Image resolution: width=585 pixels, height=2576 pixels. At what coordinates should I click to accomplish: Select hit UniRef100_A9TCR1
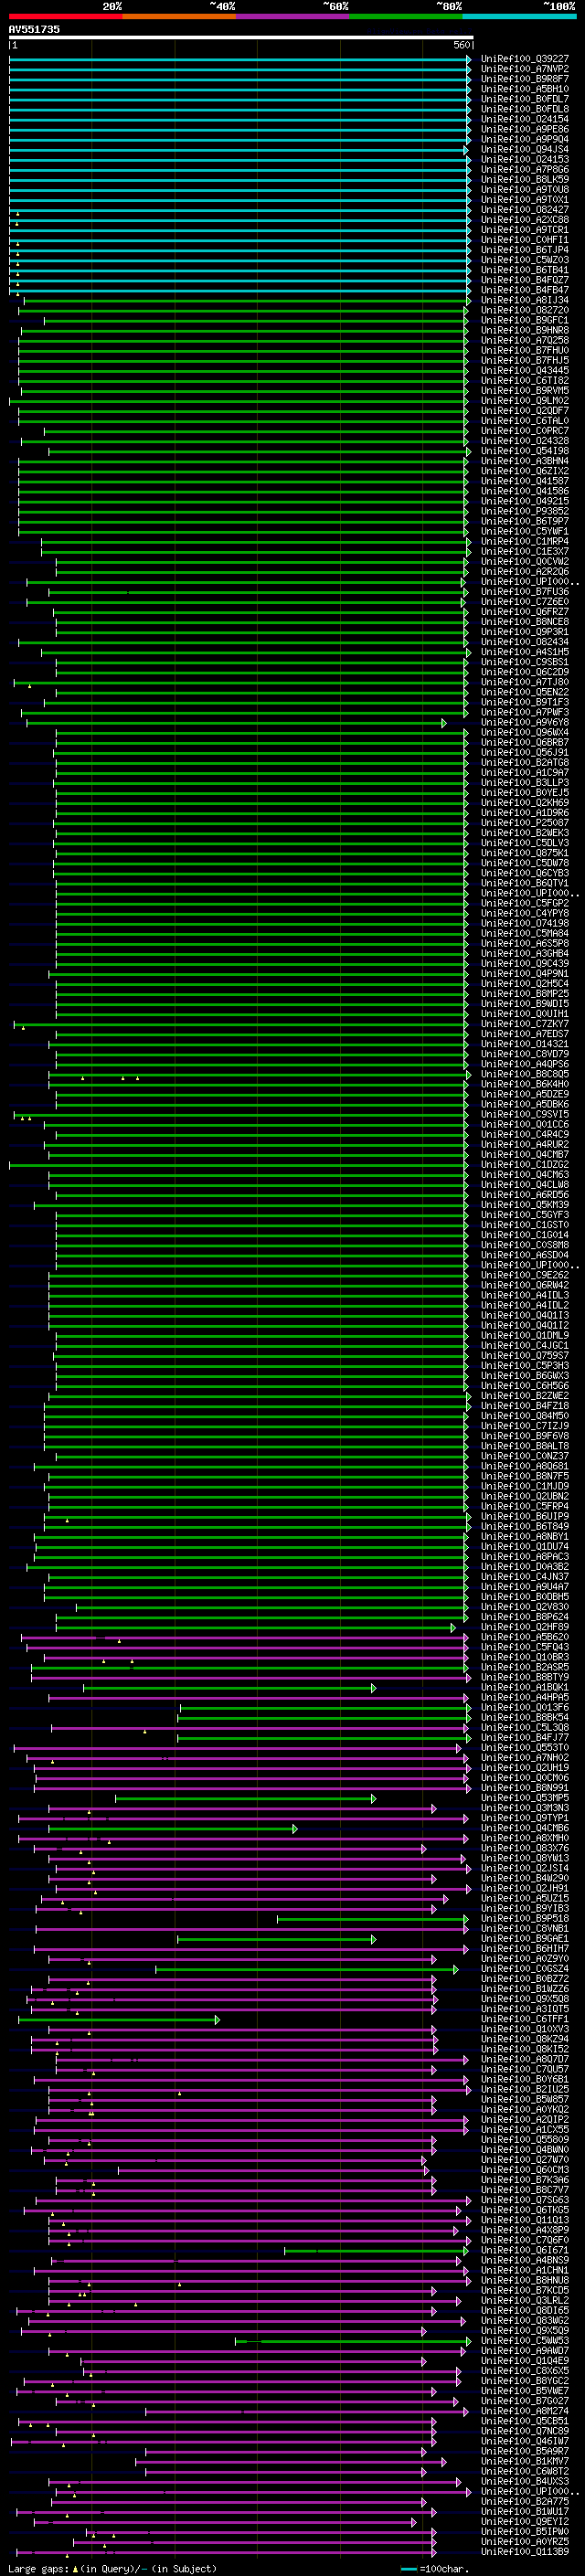525,230
